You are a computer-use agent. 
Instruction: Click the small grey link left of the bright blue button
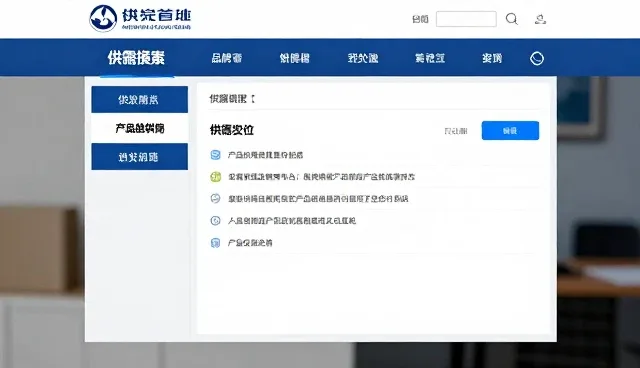point(456,131)
